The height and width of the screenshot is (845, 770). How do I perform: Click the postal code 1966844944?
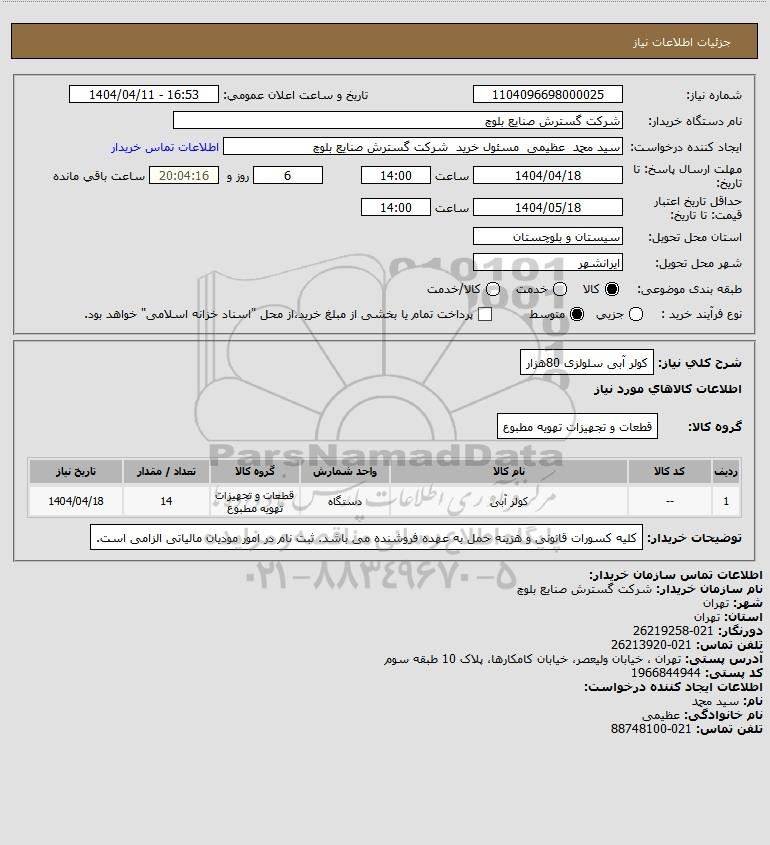pyautogui.click(x=665, y=673)
